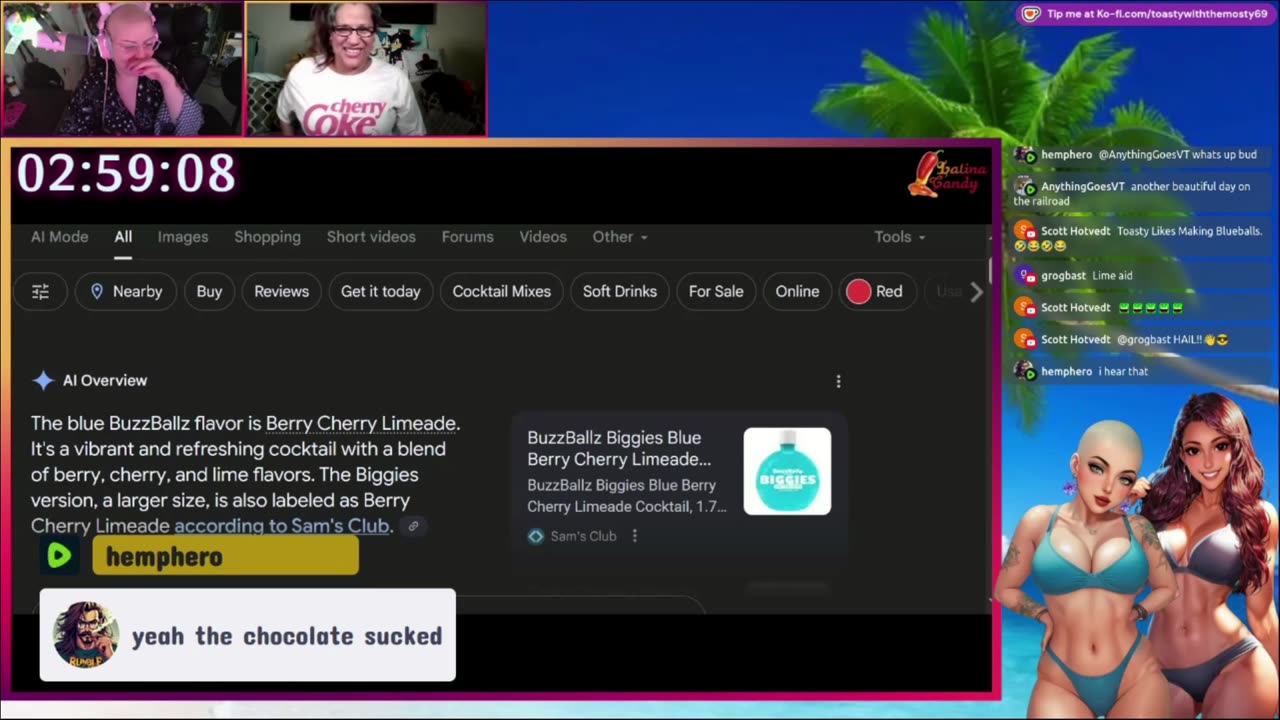This screenshot has width=1280, height=720.
Task: Open AI Overview three-dot menu
Action: [838, 381]
